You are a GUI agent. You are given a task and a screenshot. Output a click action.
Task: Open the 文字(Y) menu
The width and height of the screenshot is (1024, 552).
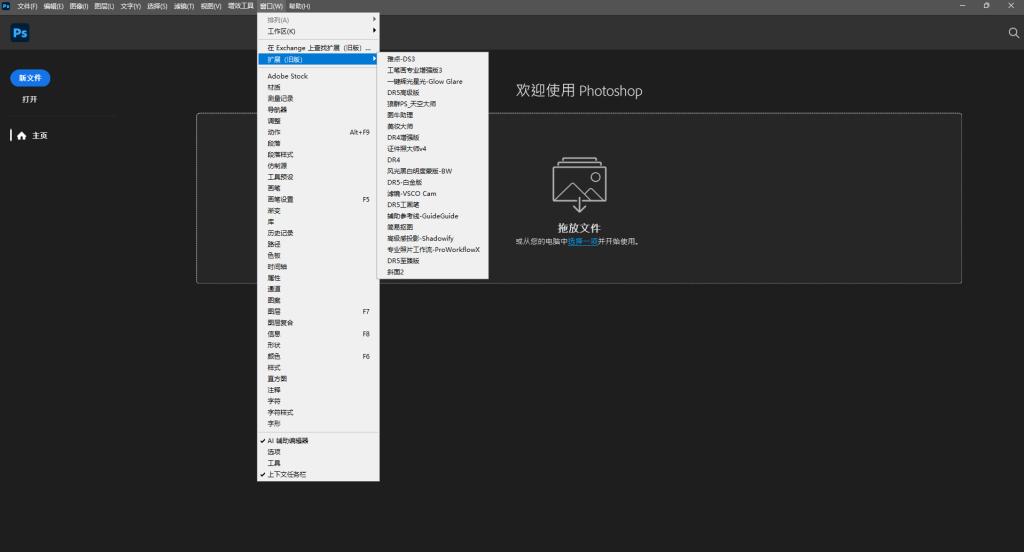pos(131,6)
